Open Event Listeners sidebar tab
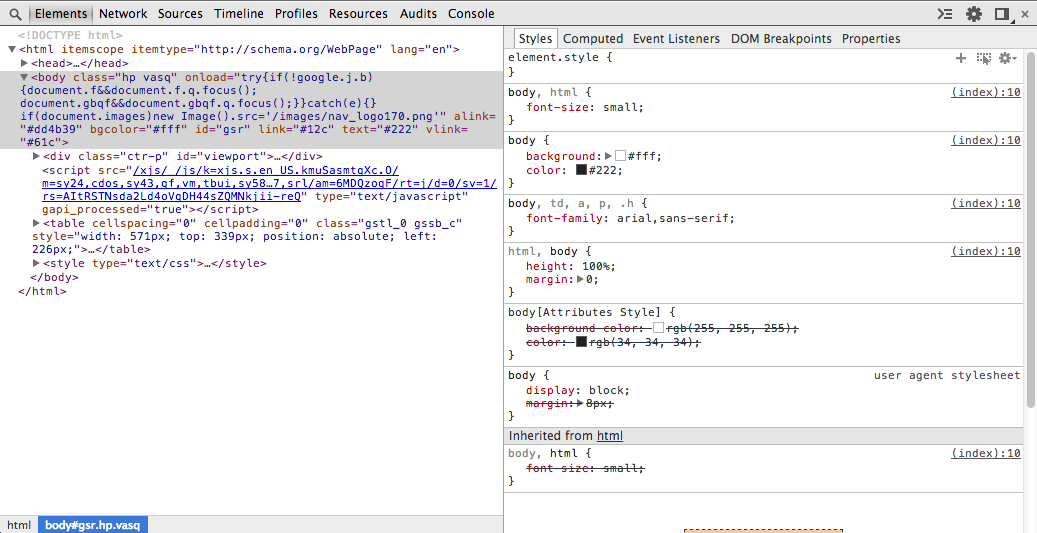The width and height of the screenshot is (1037, 533). (x=676, y=38)
